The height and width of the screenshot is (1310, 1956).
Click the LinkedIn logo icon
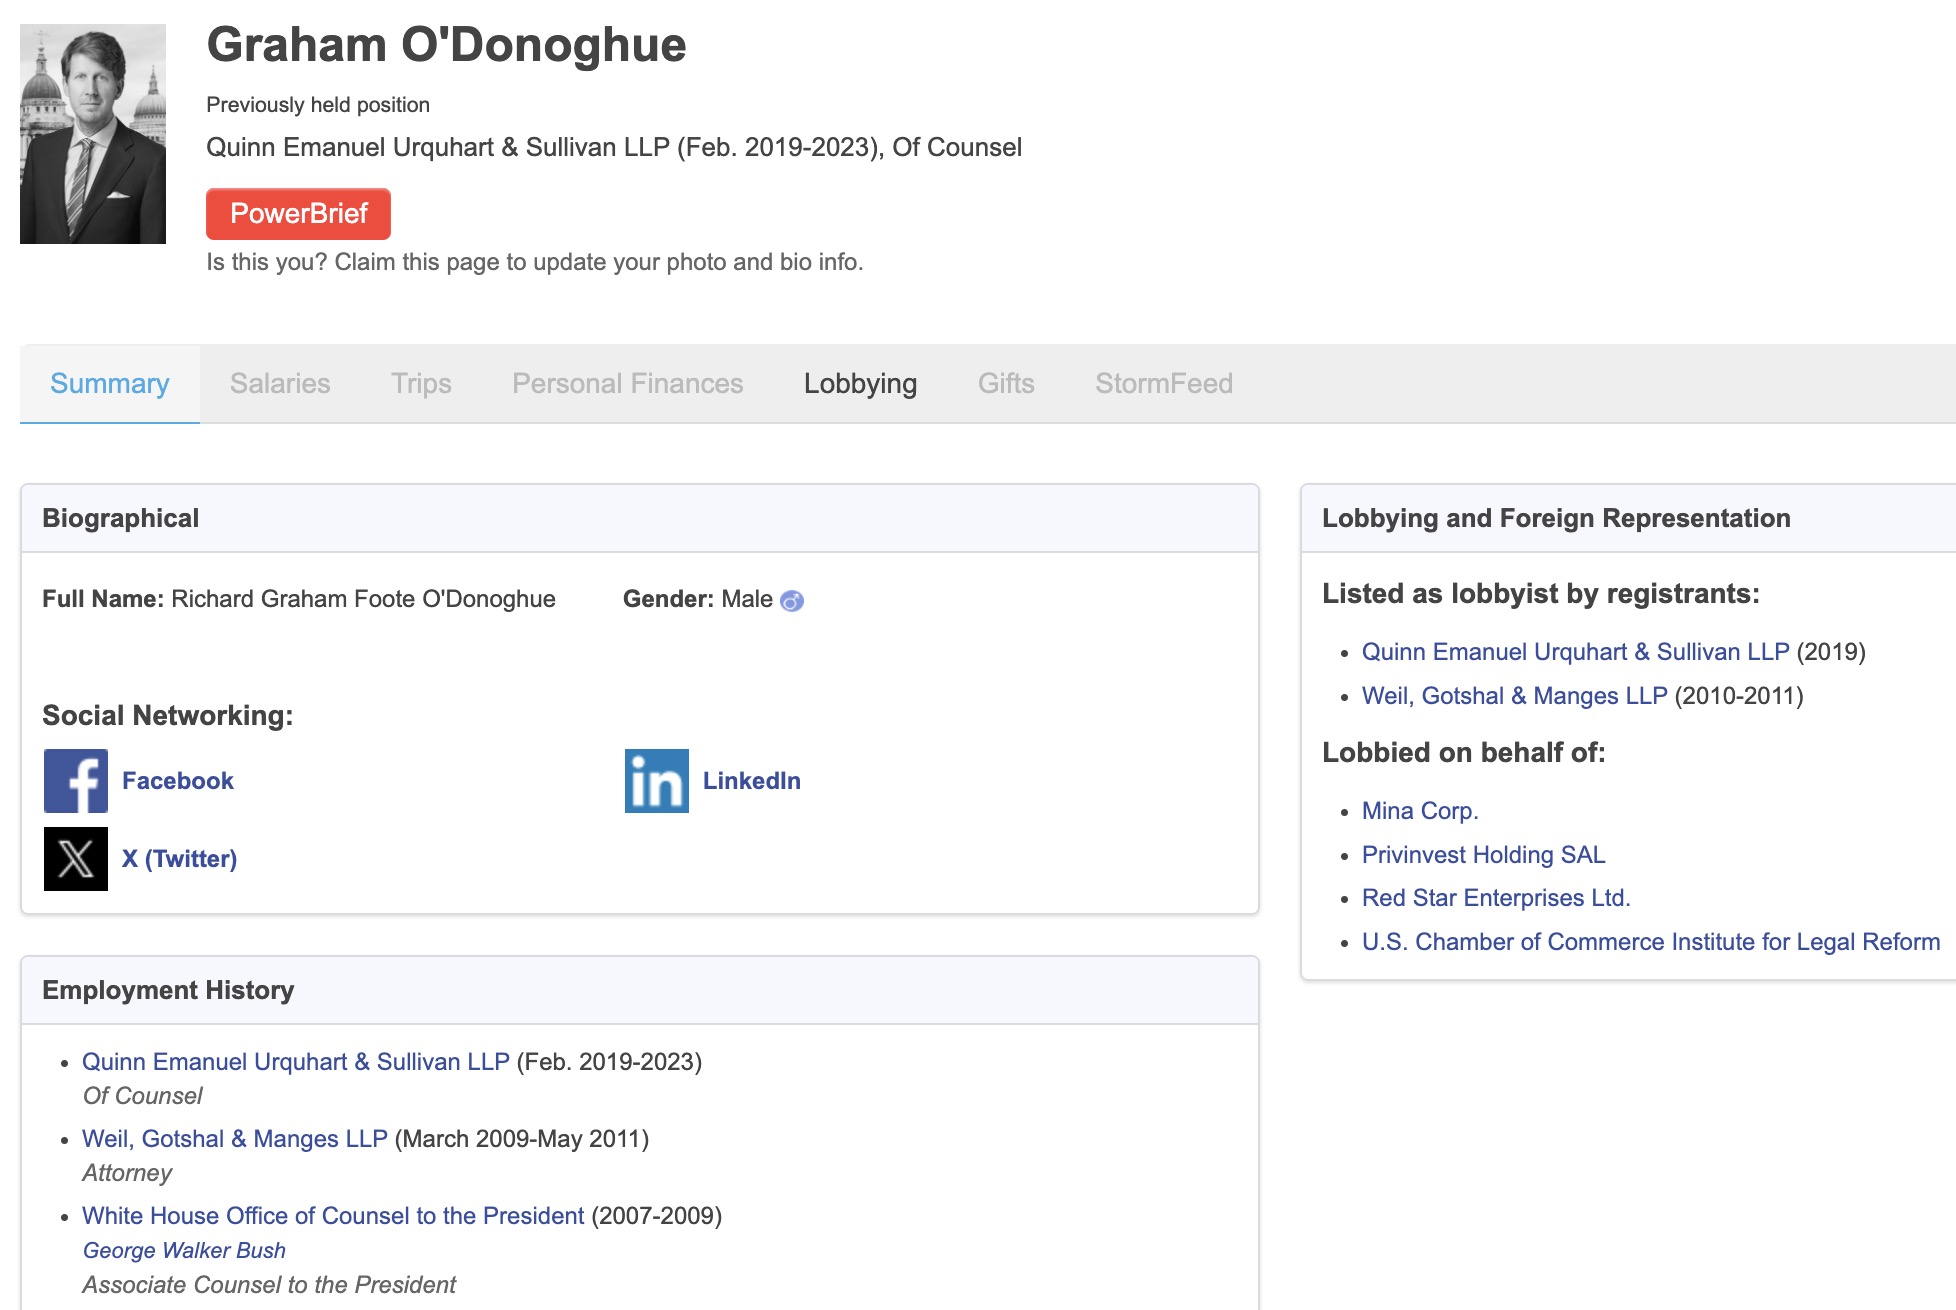point(657,781)
